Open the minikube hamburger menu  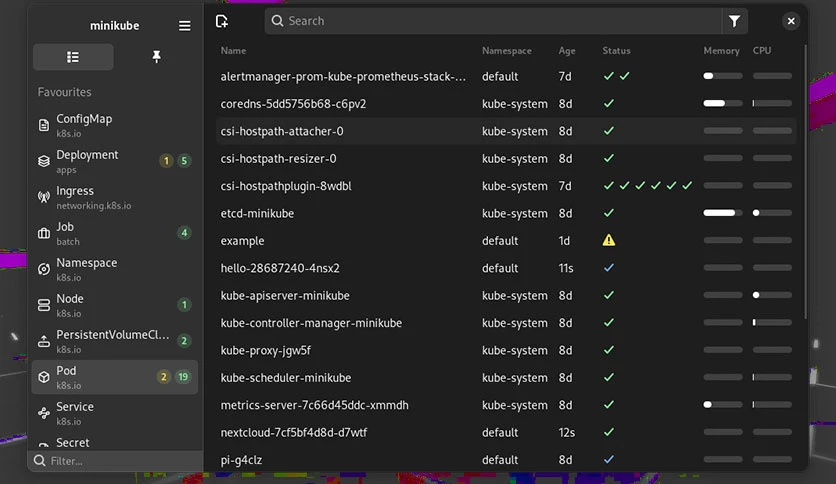(x=184, y=26)
